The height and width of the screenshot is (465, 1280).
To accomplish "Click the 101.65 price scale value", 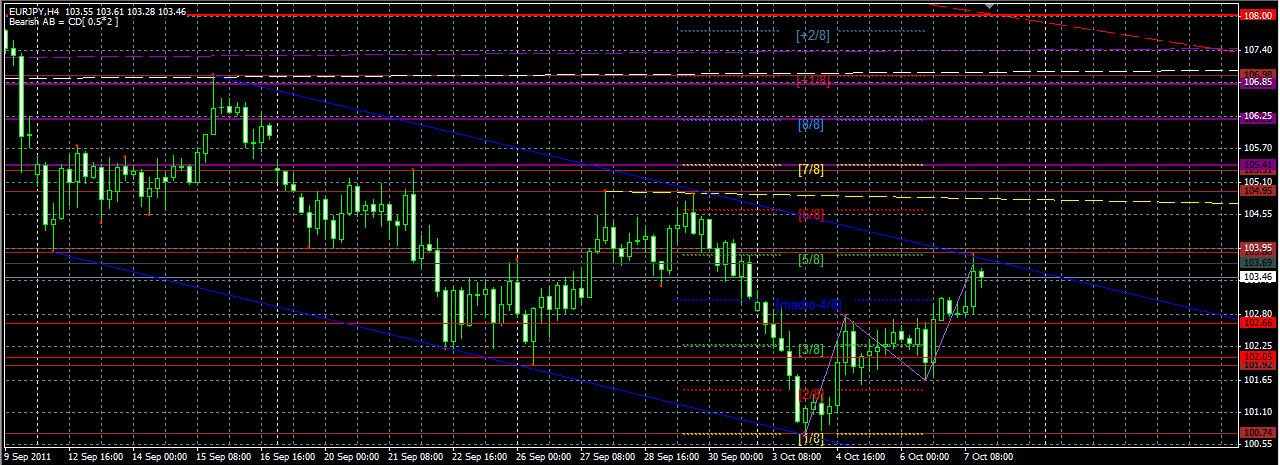I will coord(1258,379).
